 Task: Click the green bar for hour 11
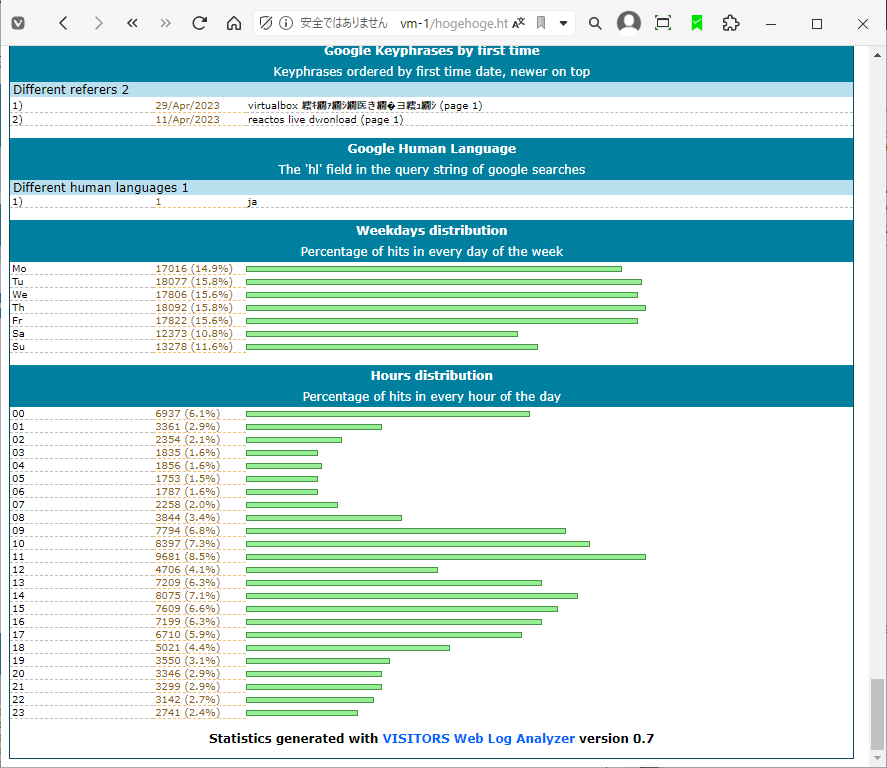coord(446,557)
